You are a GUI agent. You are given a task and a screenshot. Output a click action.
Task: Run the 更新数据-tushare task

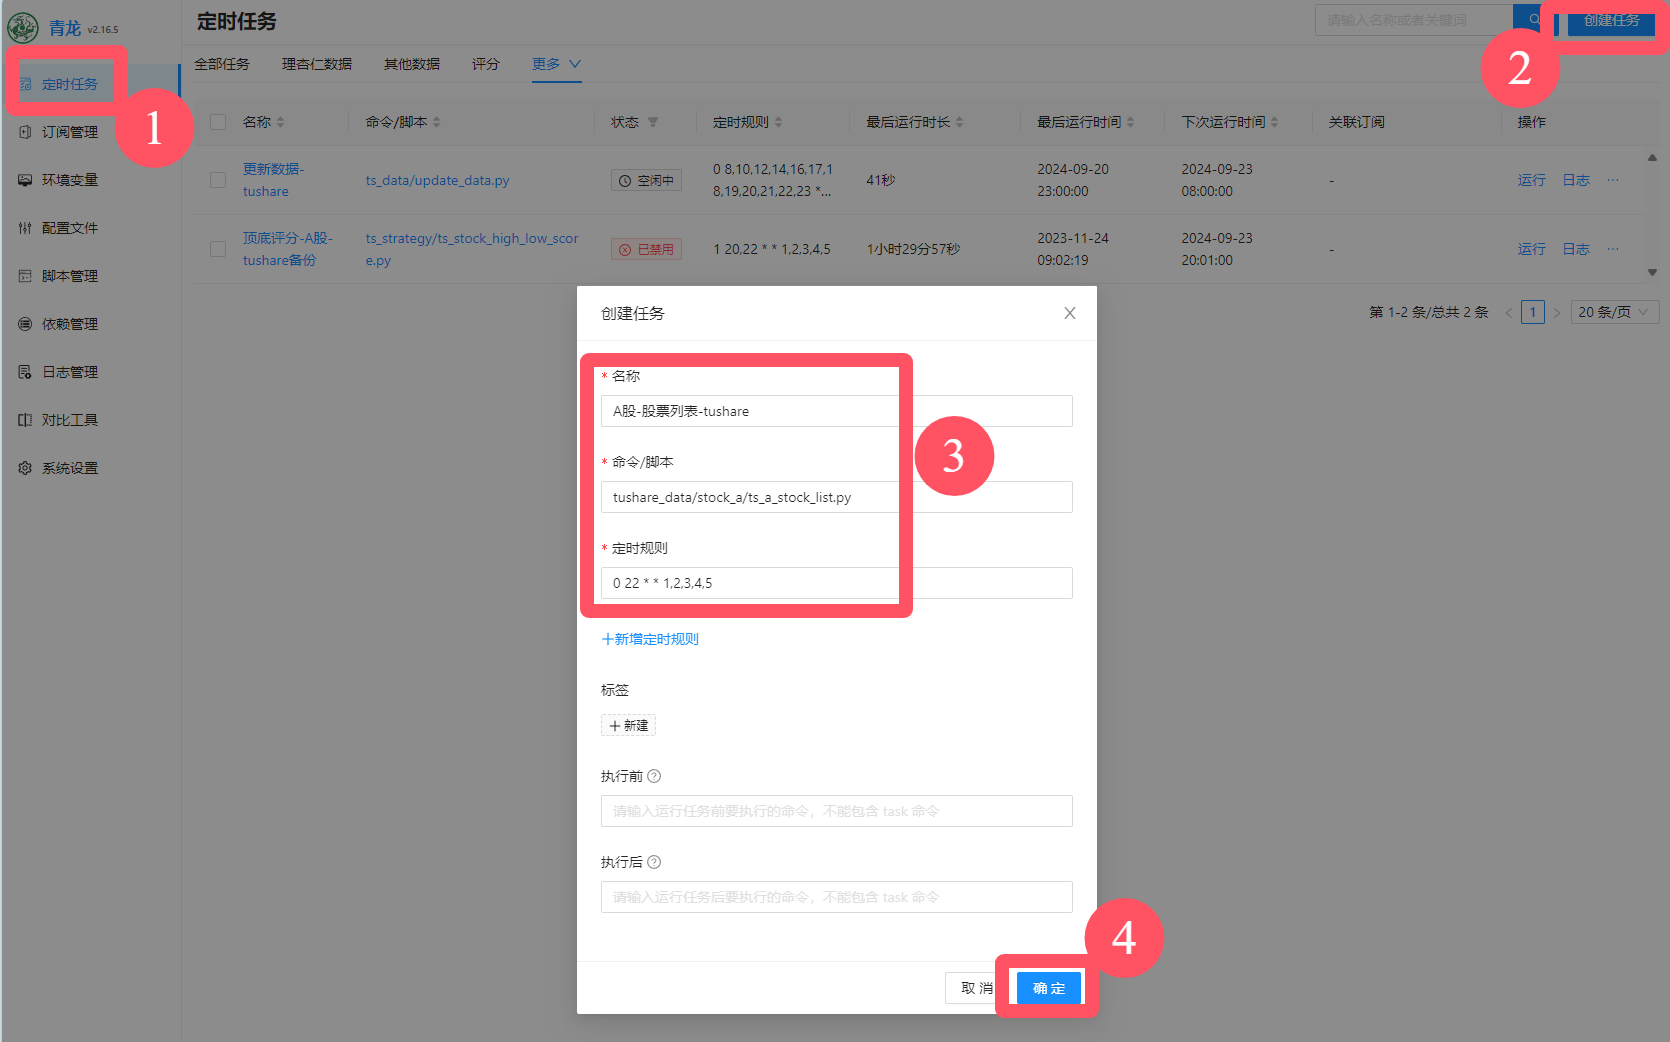(x=1532, y=180)
